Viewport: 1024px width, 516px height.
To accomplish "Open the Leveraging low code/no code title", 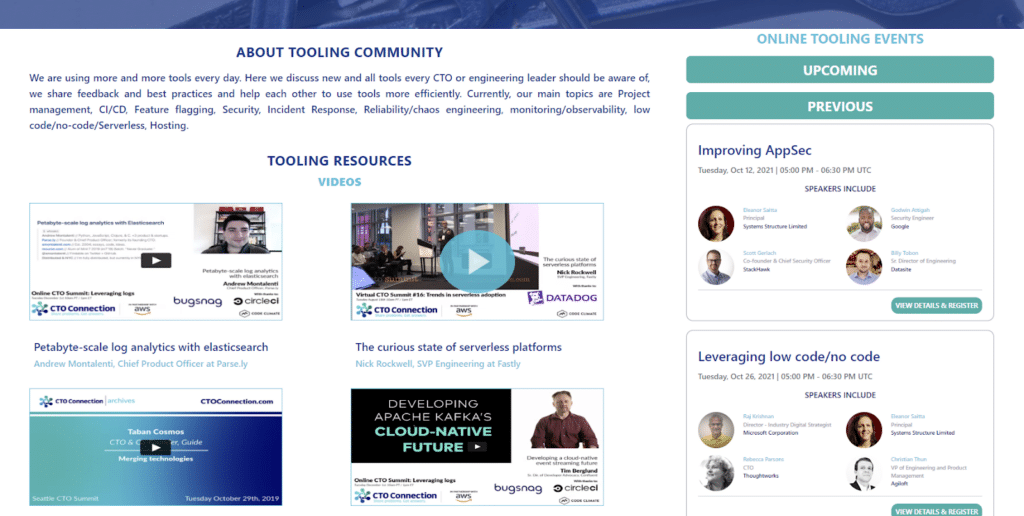I will click(788, 356).
